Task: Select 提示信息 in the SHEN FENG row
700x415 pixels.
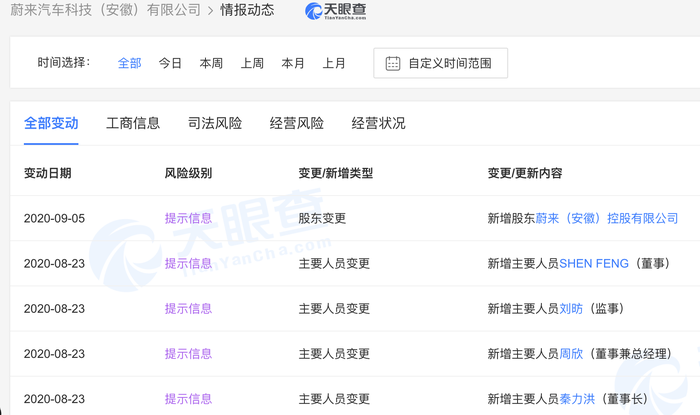Action: pyautogui.click(x=188, y=264)
